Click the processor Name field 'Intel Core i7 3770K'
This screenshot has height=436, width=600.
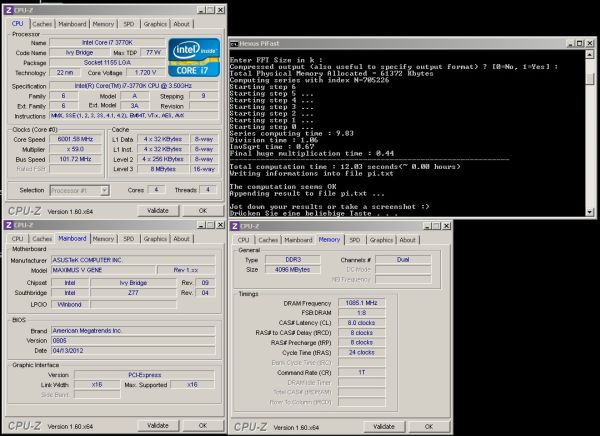107,42
